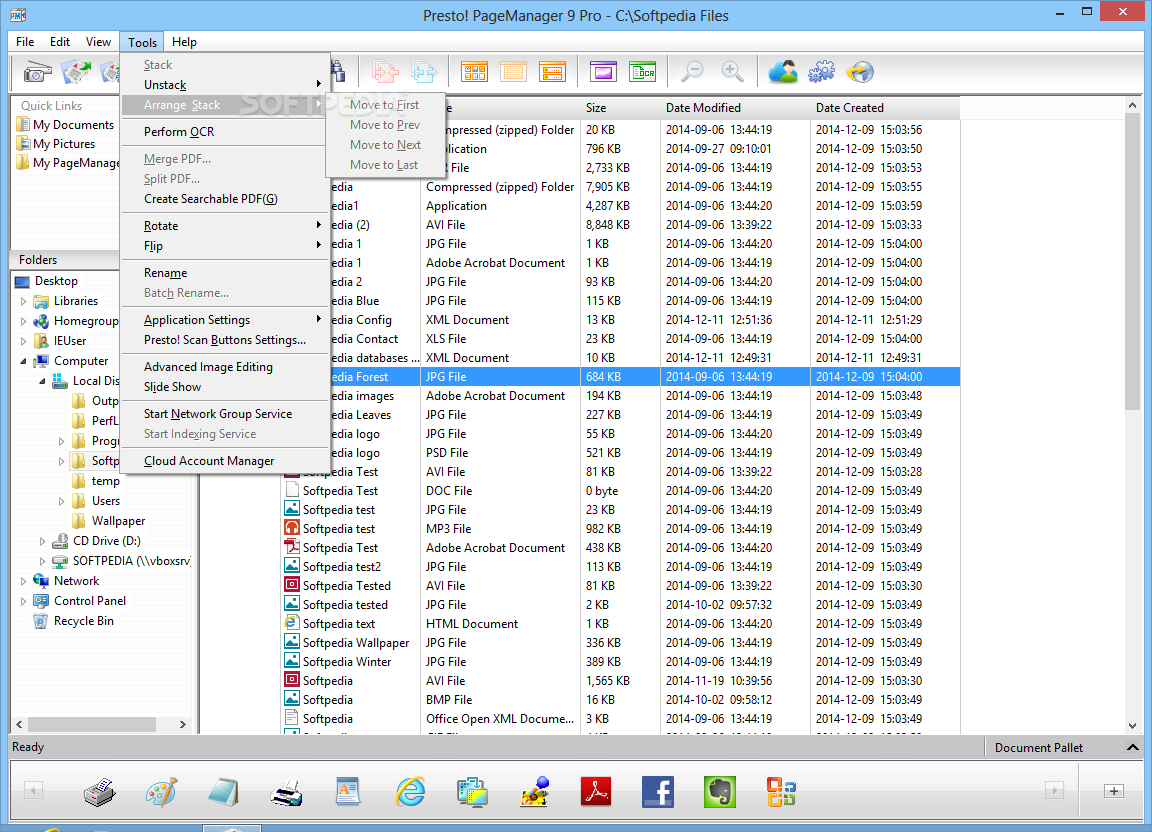Click Start Network Group Service
The height and width of the screenshot is (832, 1152).
224,414
